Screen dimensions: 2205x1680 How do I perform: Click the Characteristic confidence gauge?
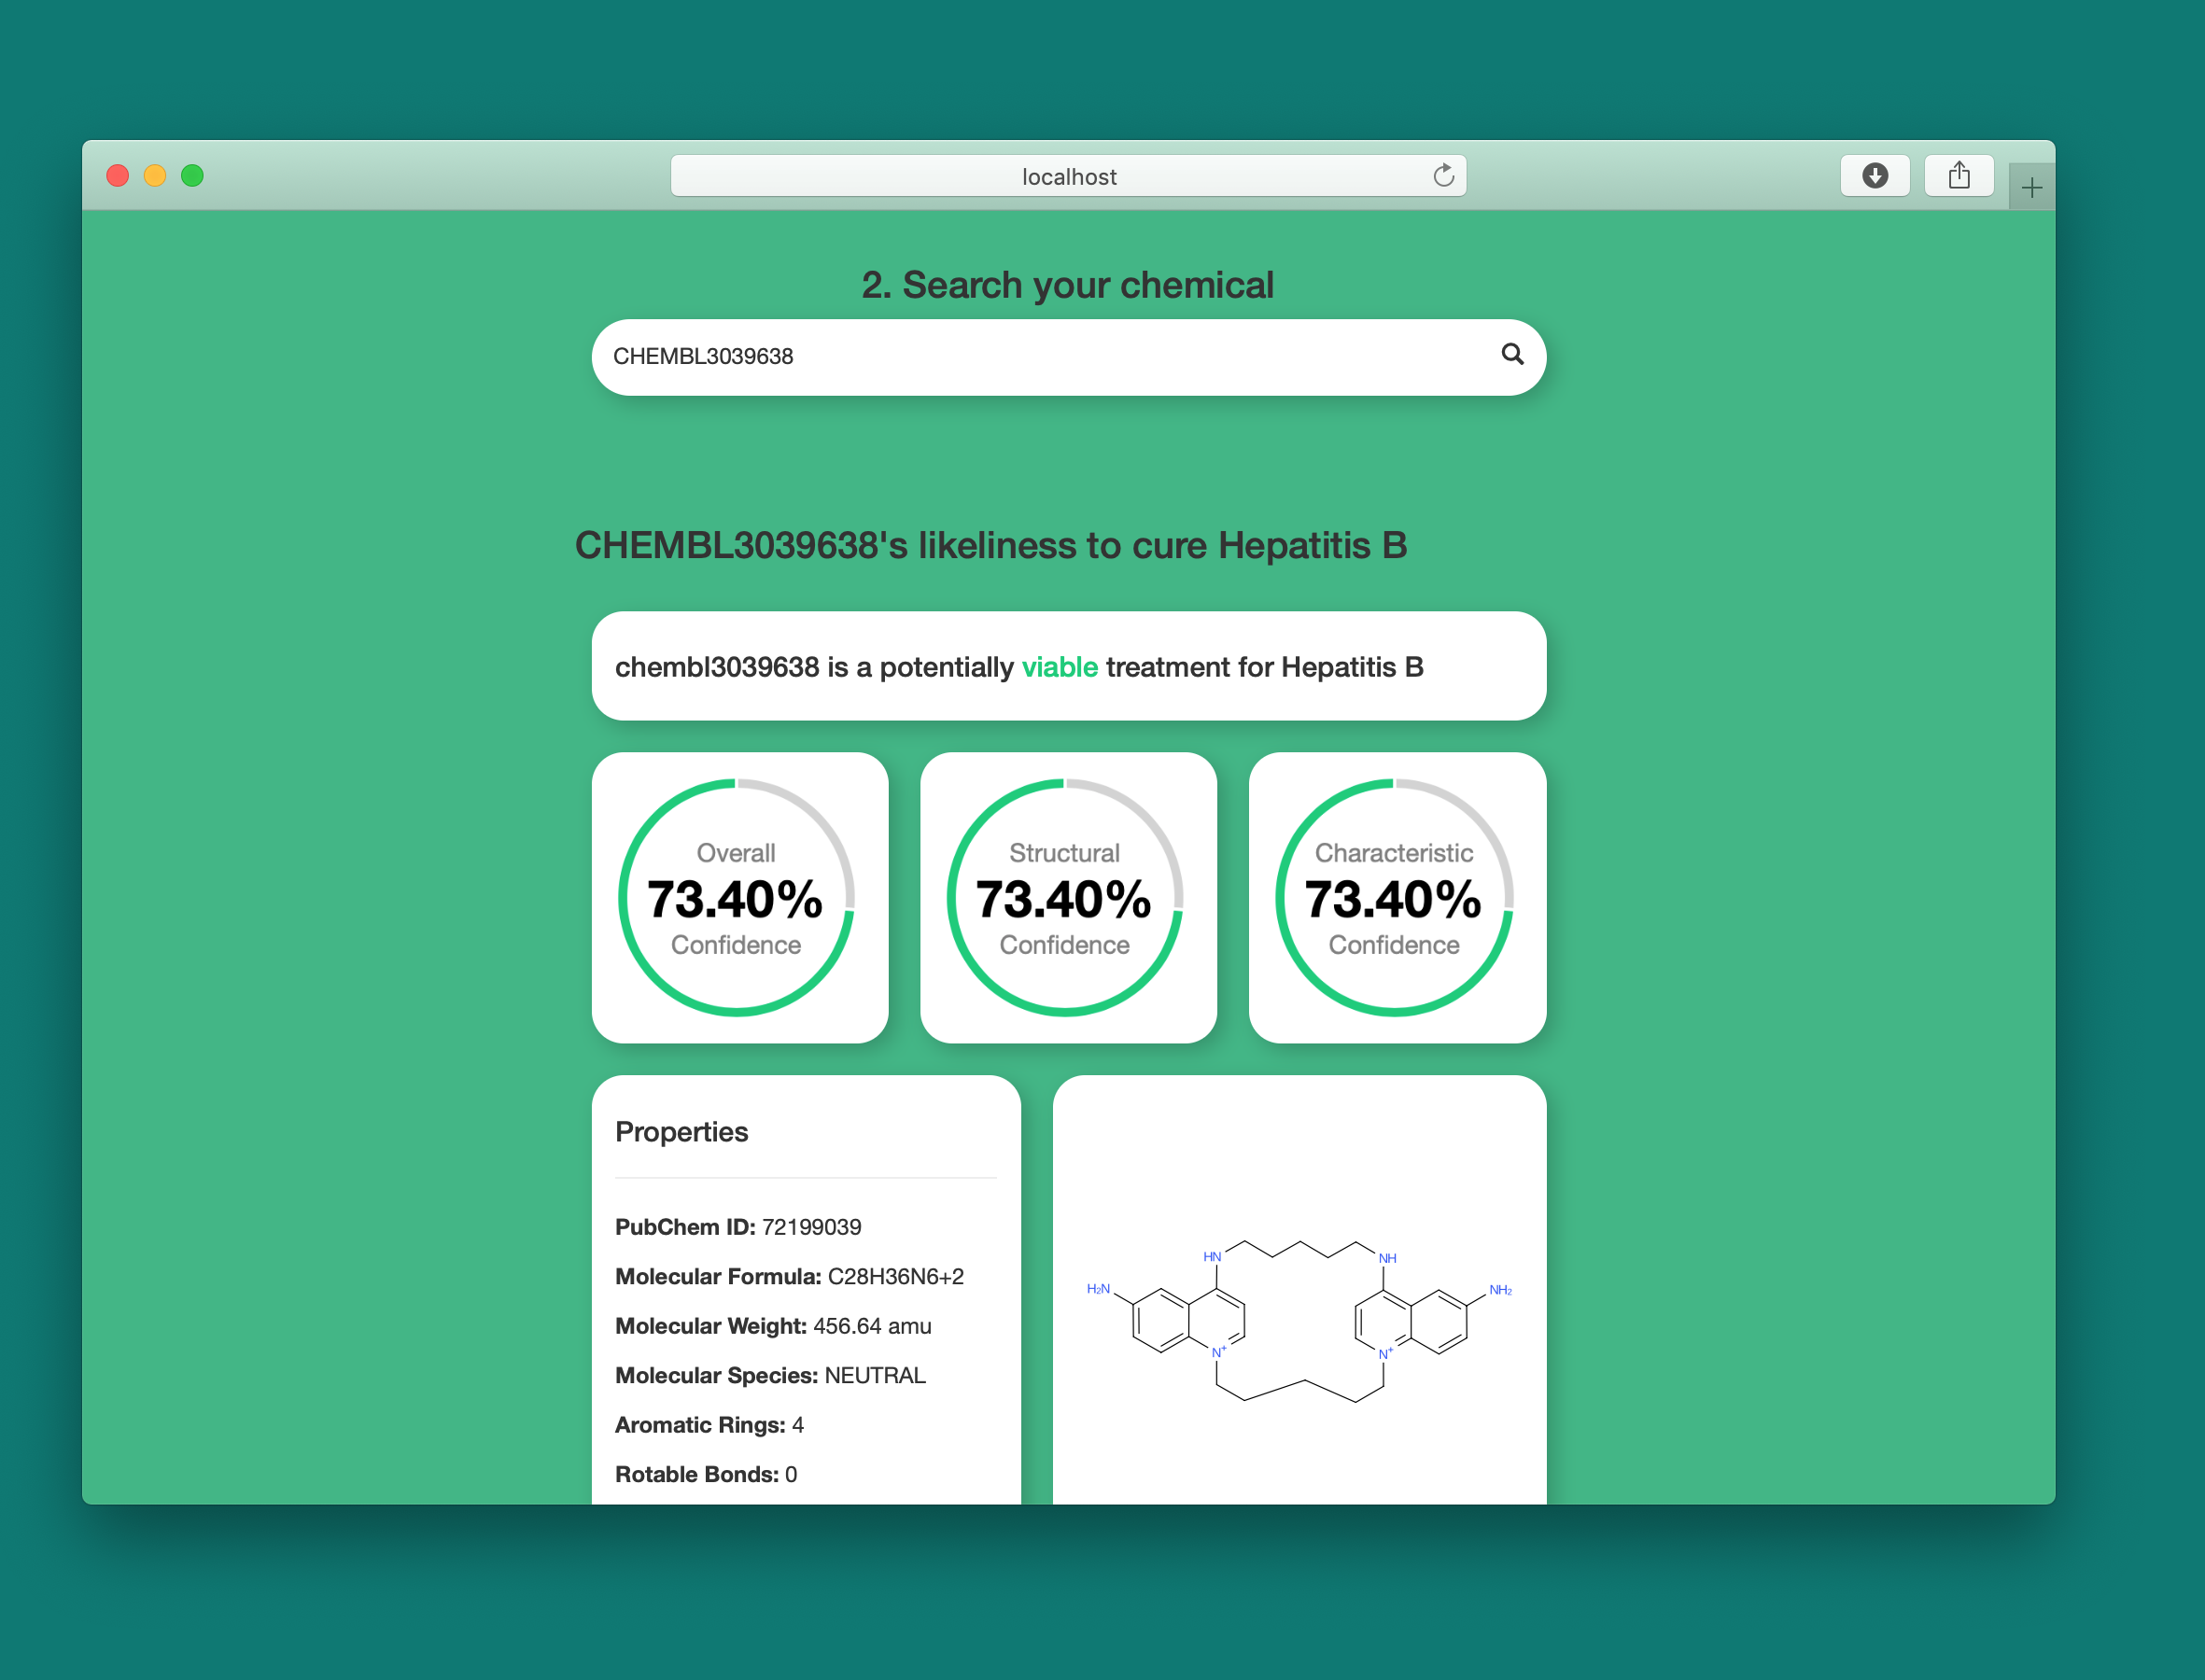(1394, 897)
